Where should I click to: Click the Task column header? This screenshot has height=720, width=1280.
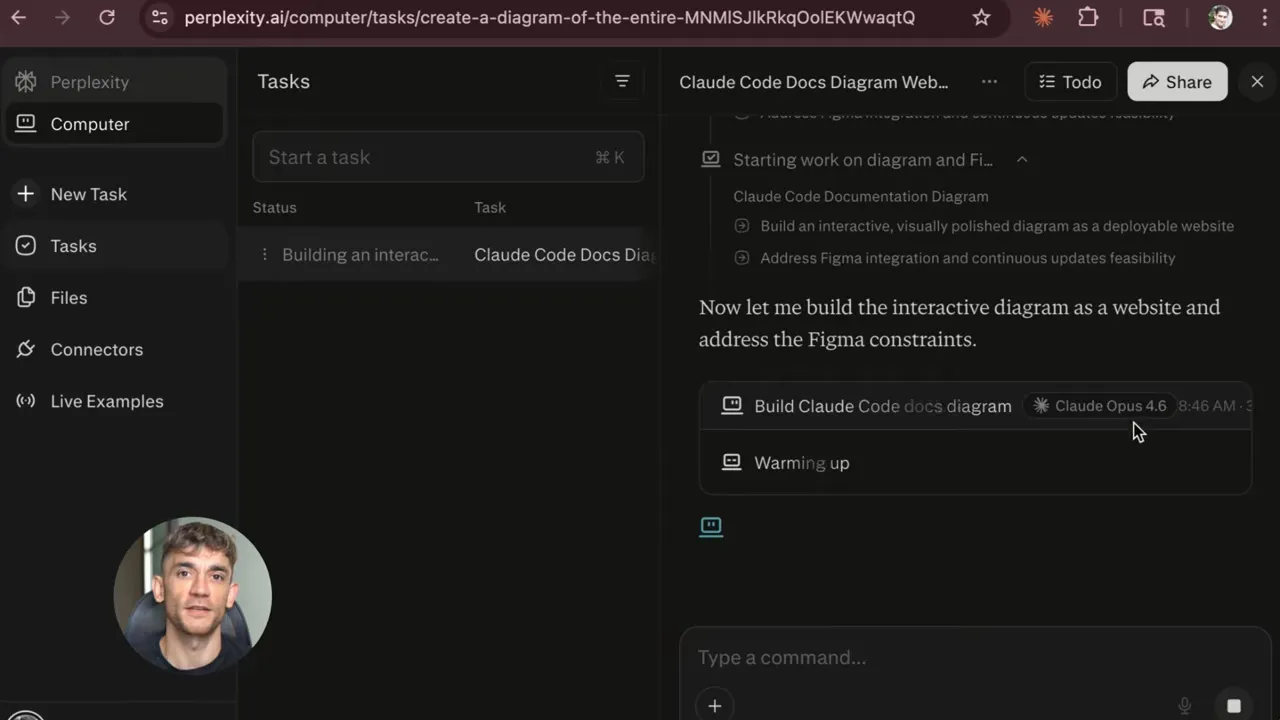(490, 207)
